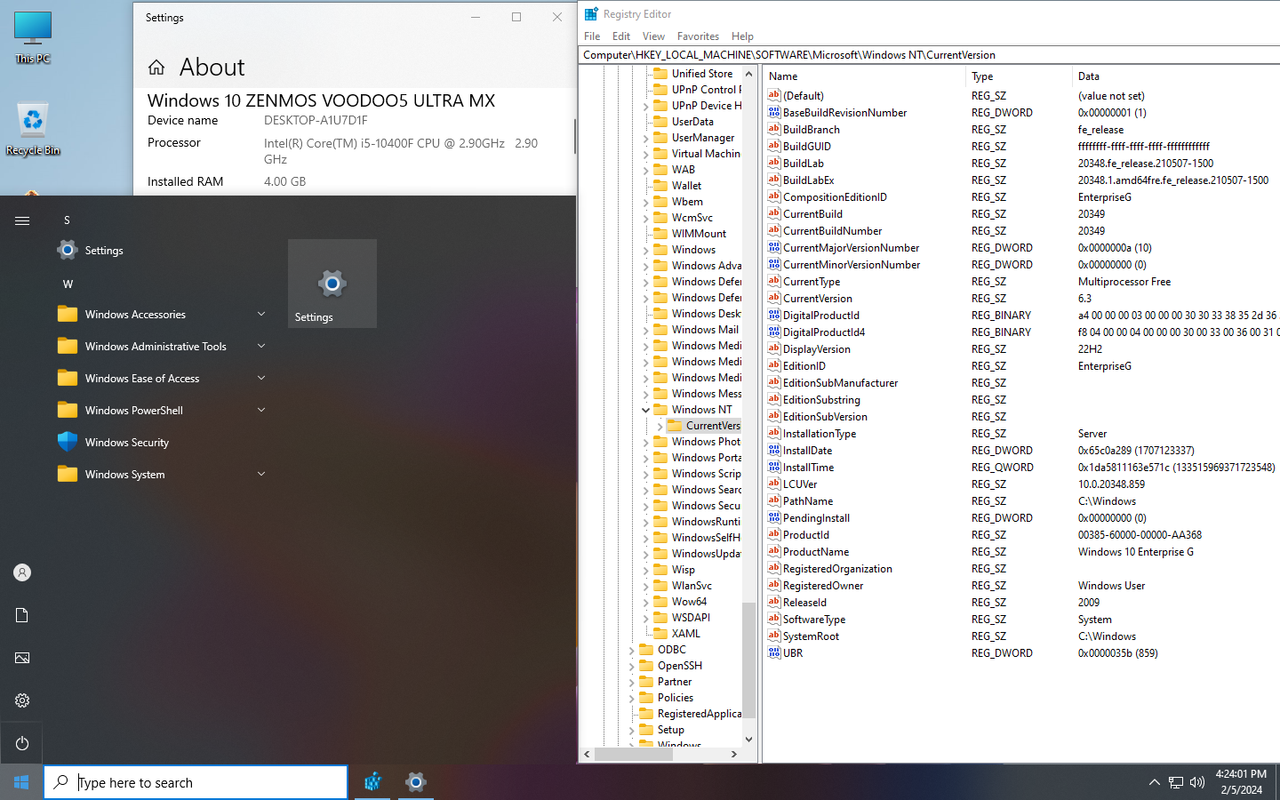The height and width of the screenshot is (800, 1280).
Task: Click the network icon in system tray
Action: click(x=1176, y=782)
